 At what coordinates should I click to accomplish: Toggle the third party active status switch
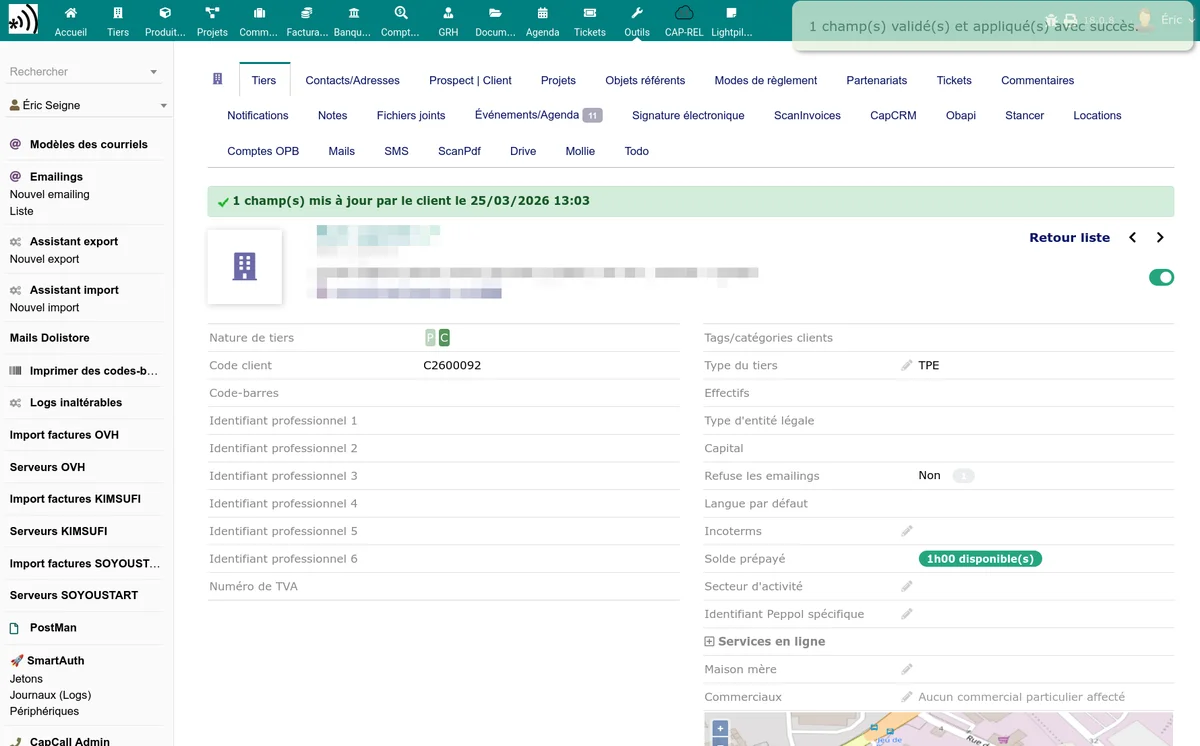(x=1161, y=277)
